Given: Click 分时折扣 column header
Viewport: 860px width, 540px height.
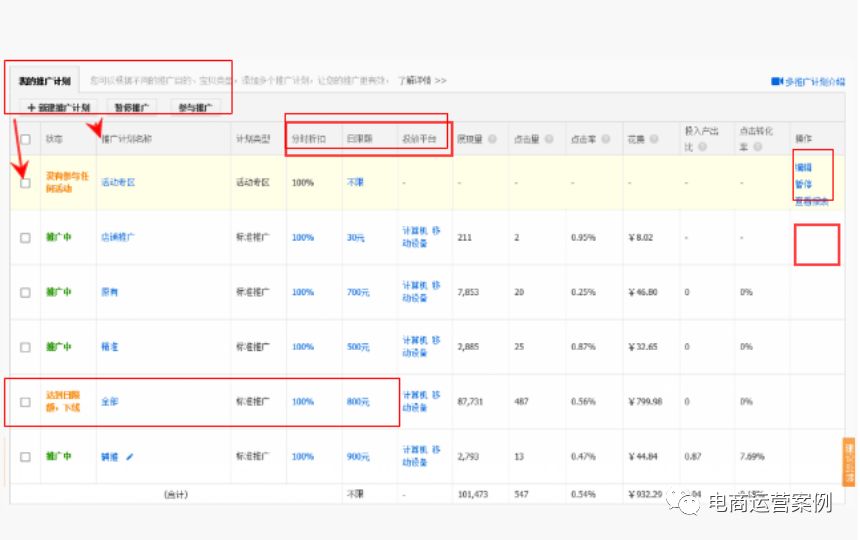Looking at the screenshot, I should [x=308, y=139].
